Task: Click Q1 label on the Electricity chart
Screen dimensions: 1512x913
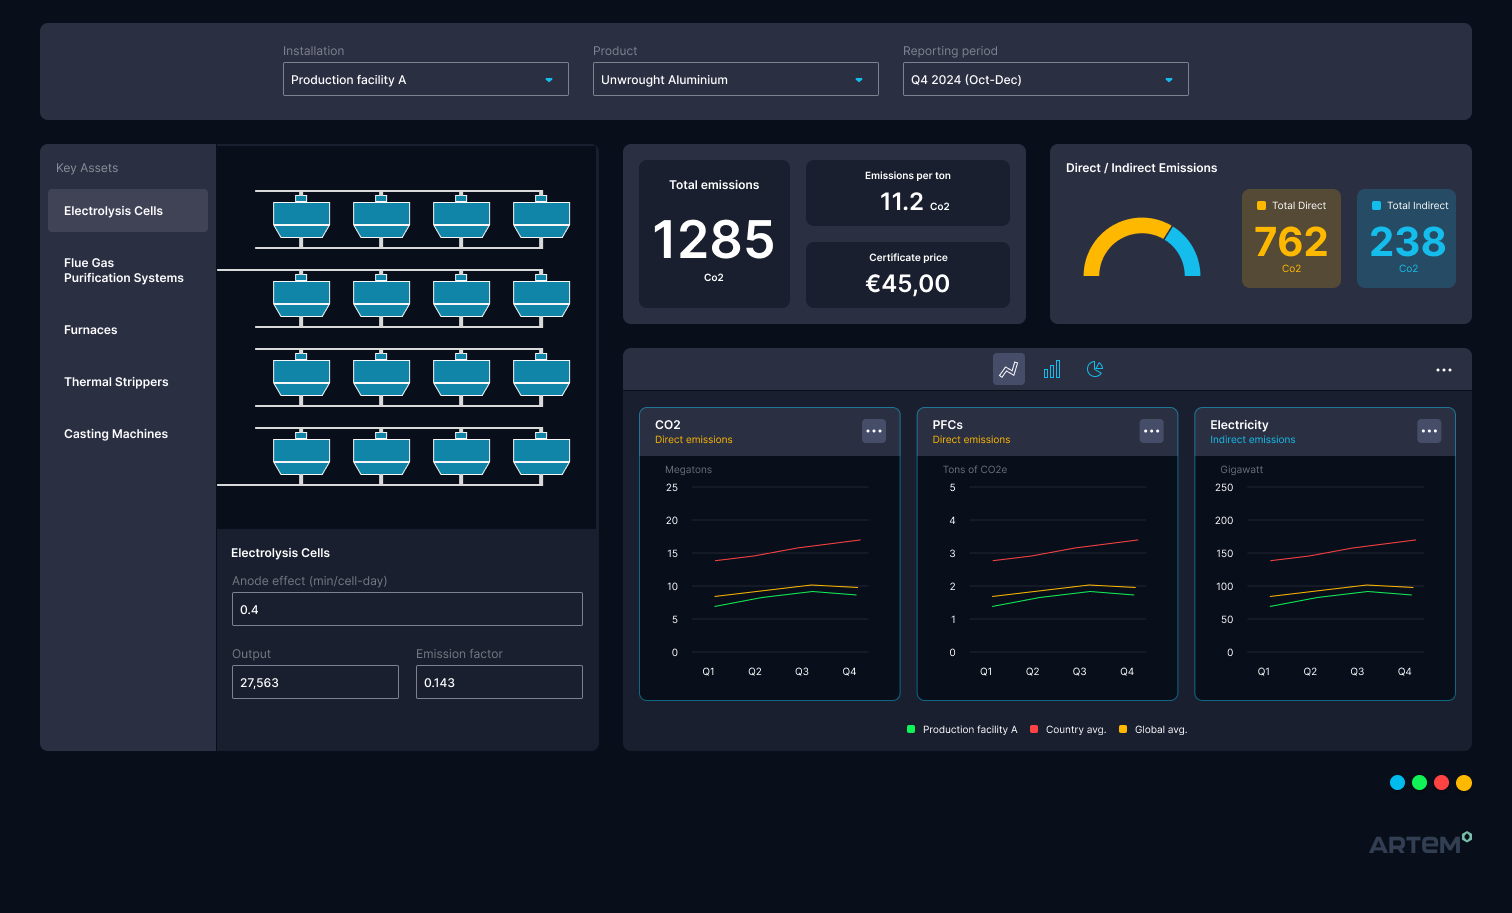Action: tap(1264, 672)
